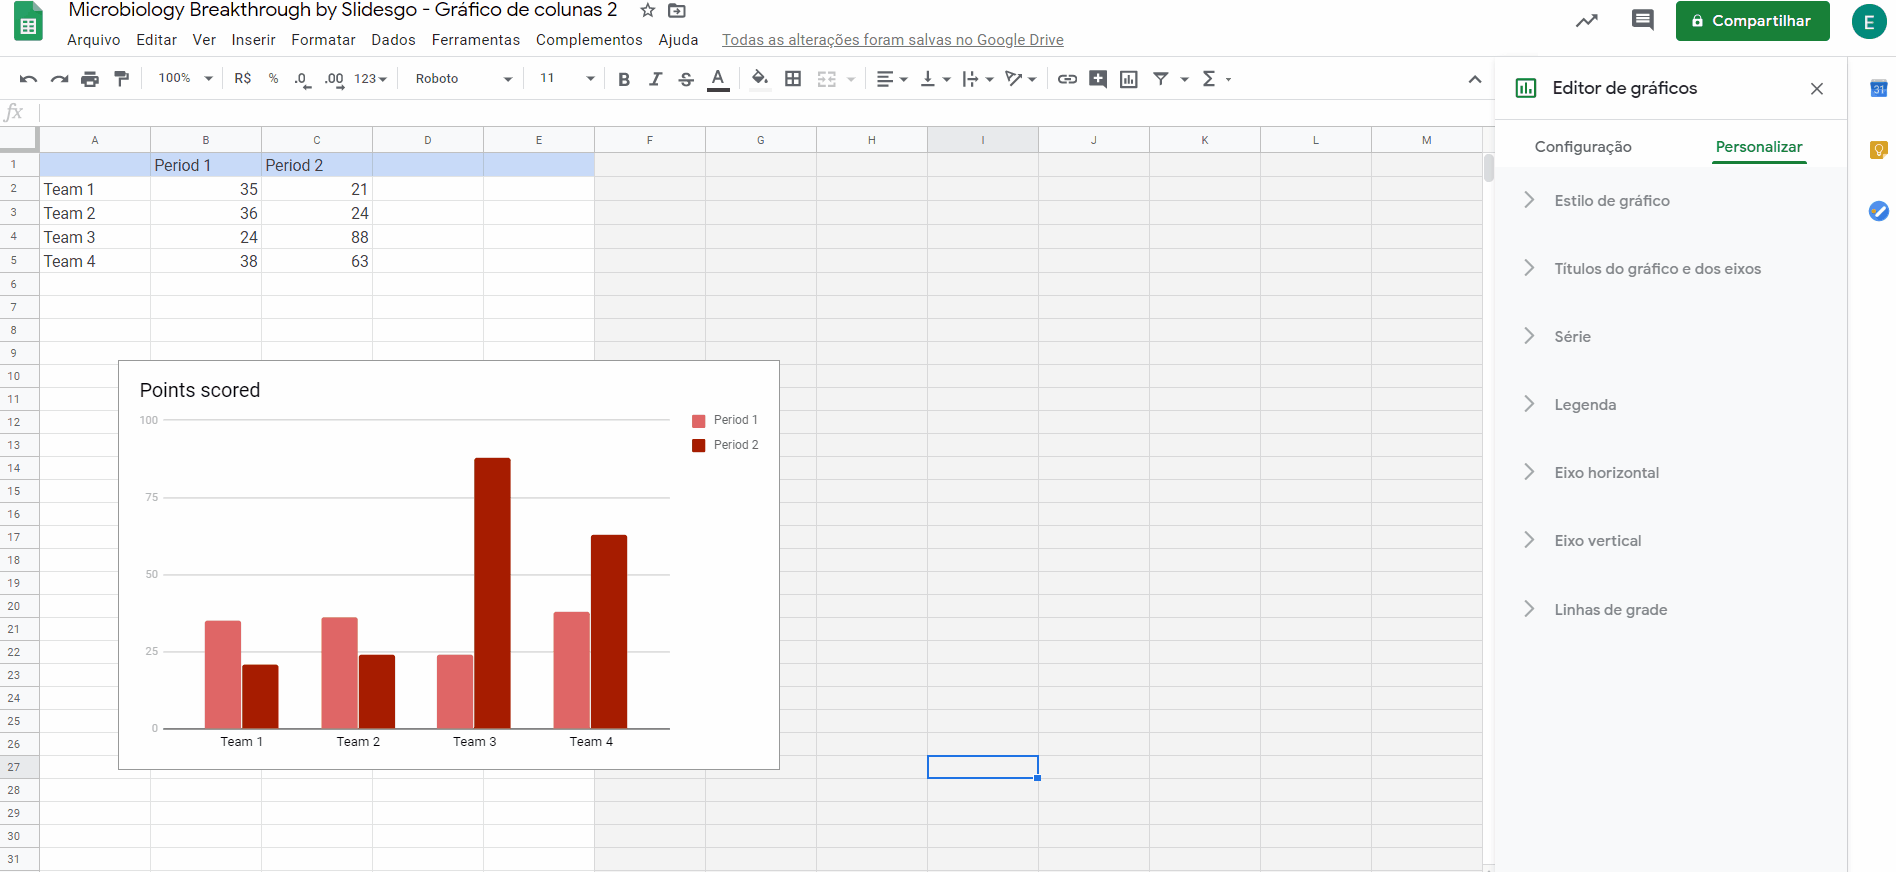Select the chart title Points scored
Viewport: 1896px width, 872px height.
[x=200, y=390]
